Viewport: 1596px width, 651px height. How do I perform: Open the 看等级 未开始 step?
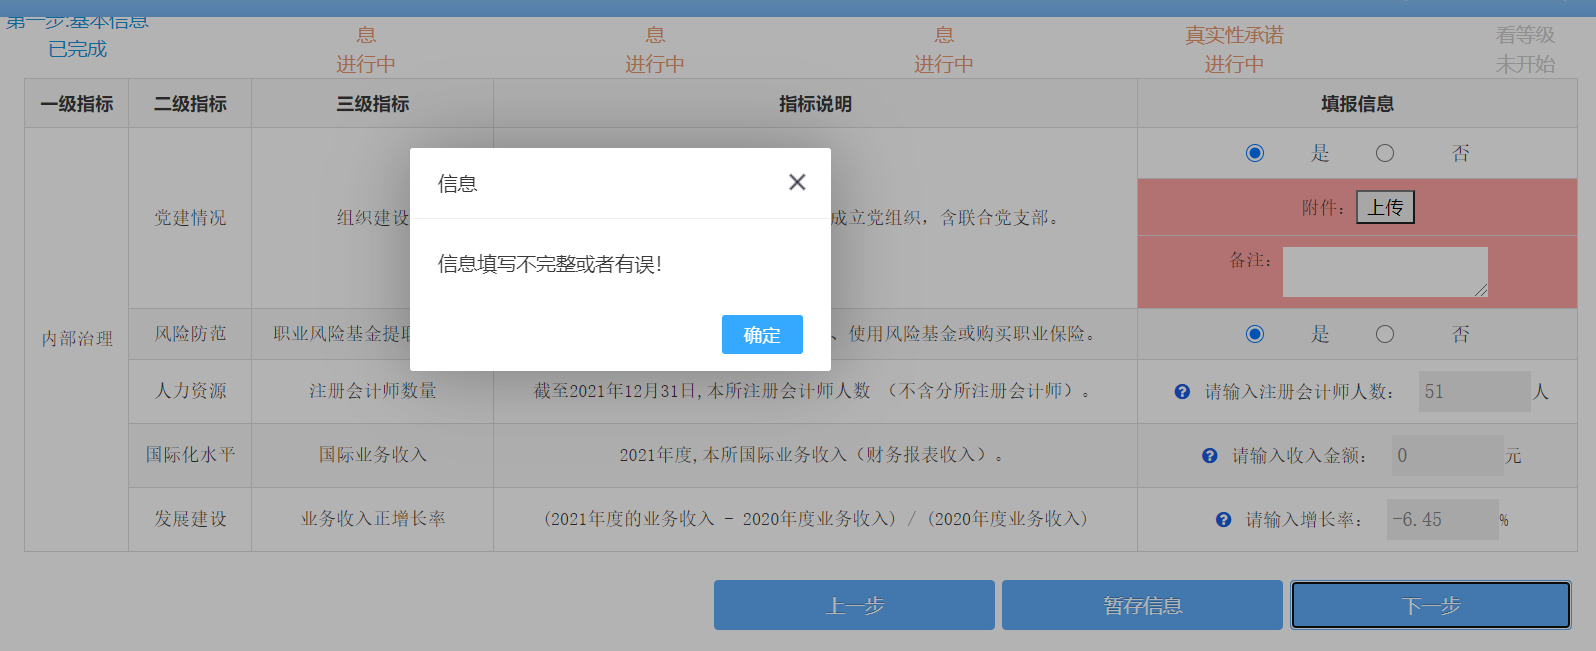point(1525,48)
